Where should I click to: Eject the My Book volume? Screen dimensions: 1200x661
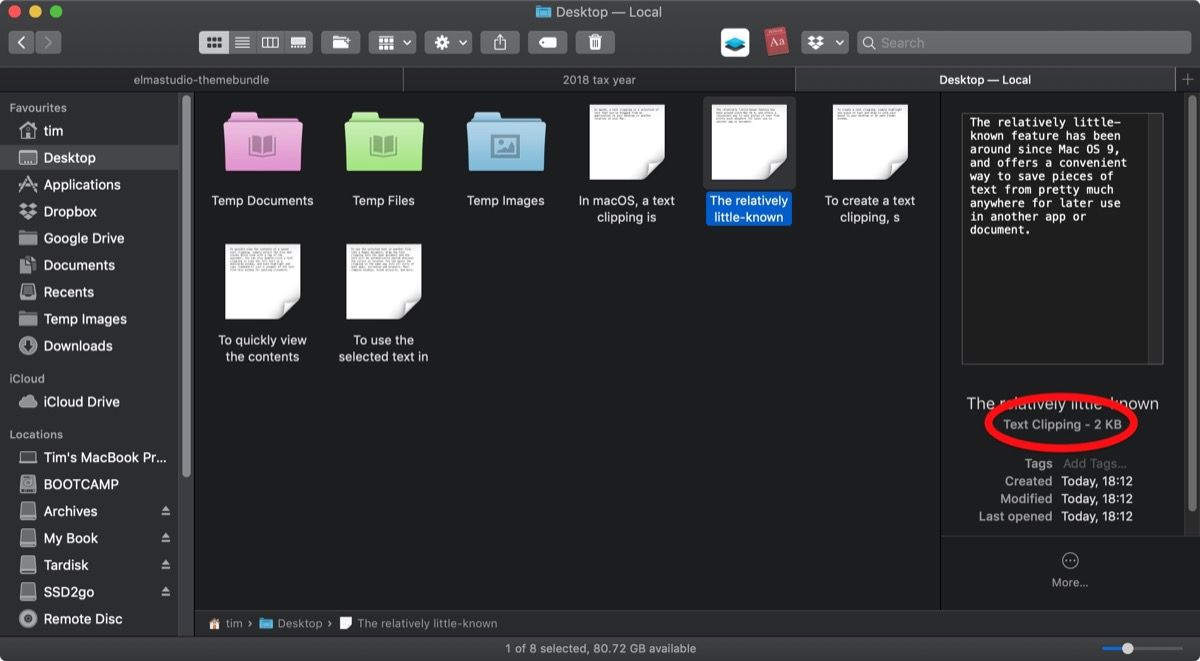point(166,538)
